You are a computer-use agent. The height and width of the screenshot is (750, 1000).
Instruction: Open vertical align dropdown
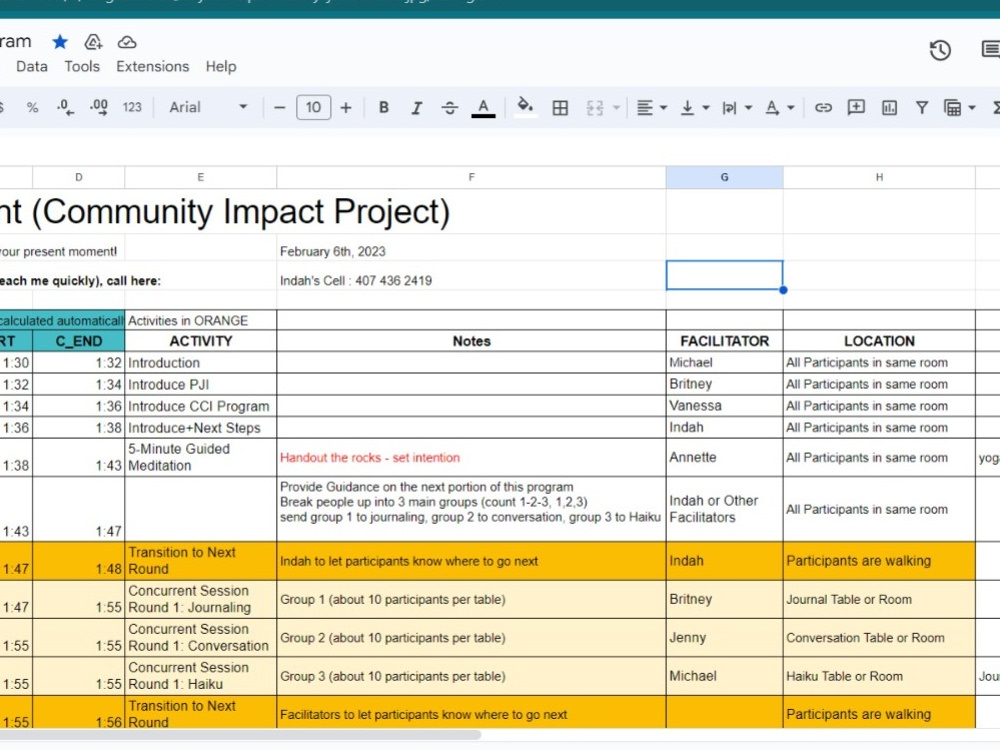point(695,108)
